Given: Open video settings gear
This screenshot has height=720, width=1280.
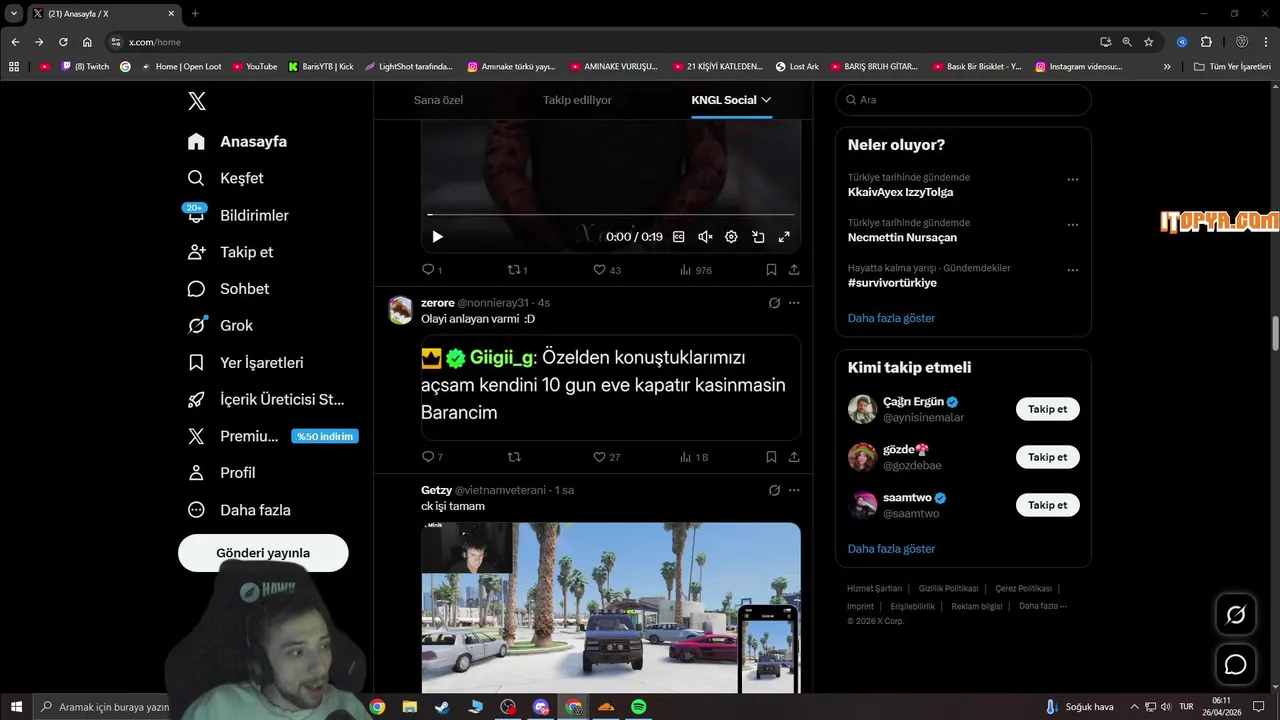Looking at the screenshot, I should click(x=731, y=237).
